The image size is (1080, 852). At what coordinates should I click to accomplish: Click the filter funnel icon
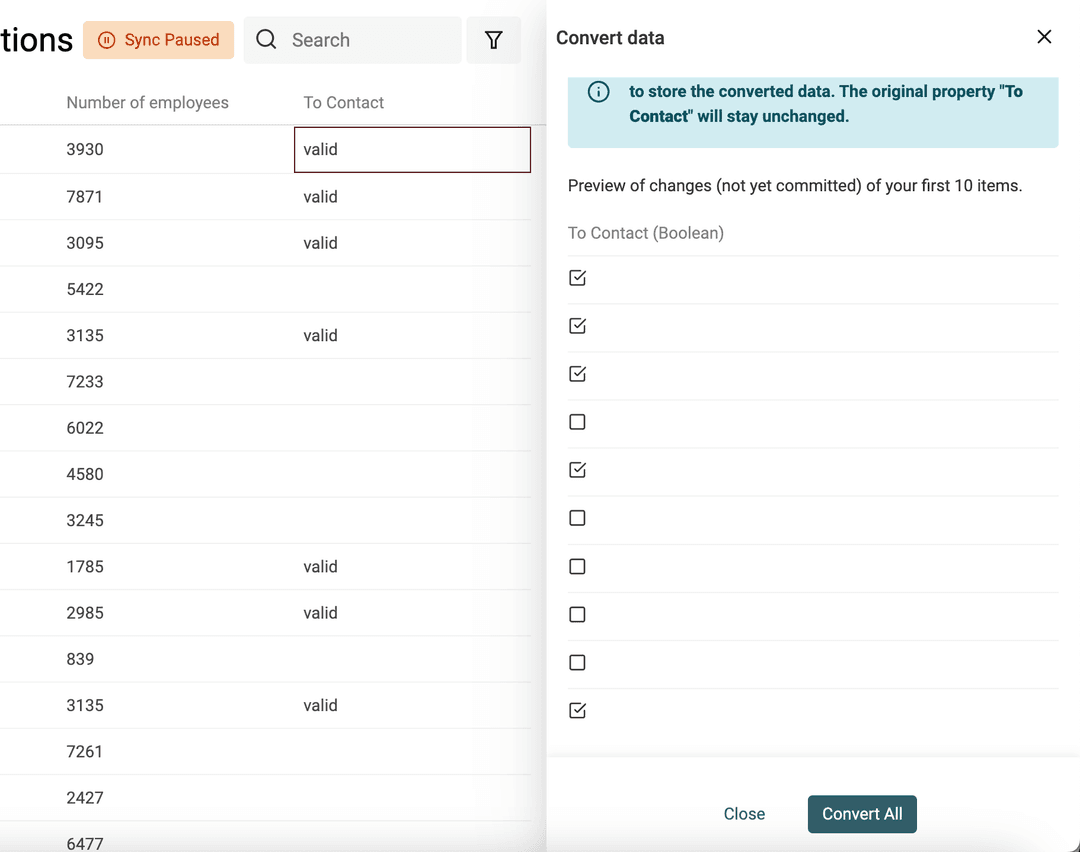tap(493, 40)
